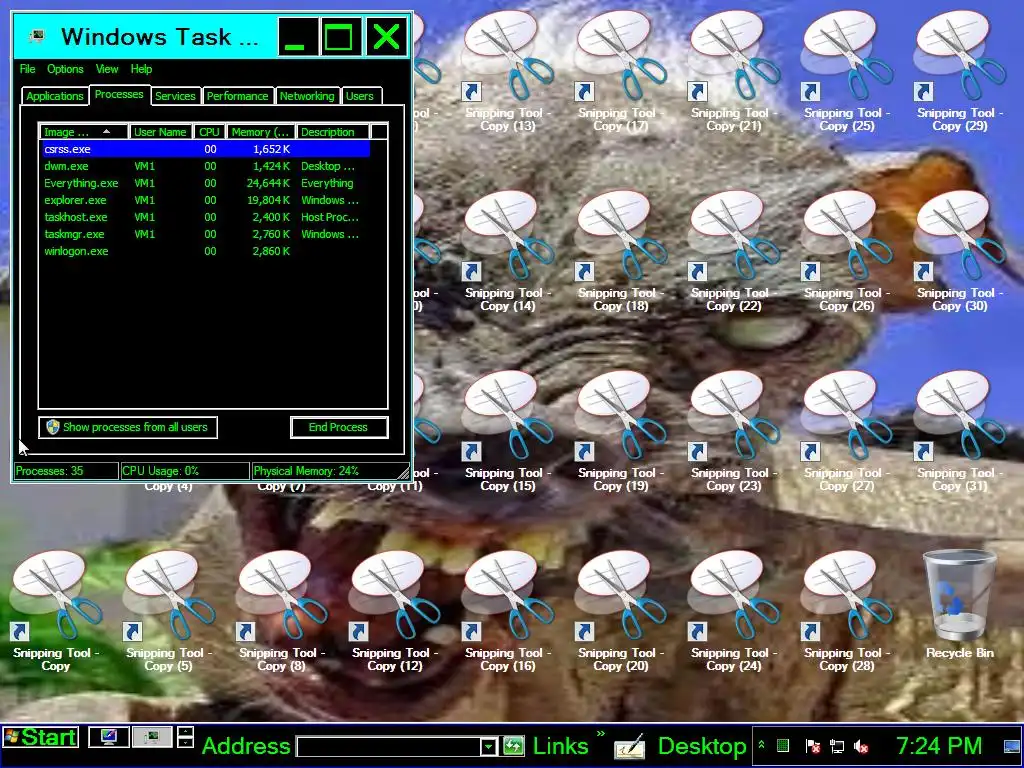
Task: Click Show processes from all users
Action: 128,427
